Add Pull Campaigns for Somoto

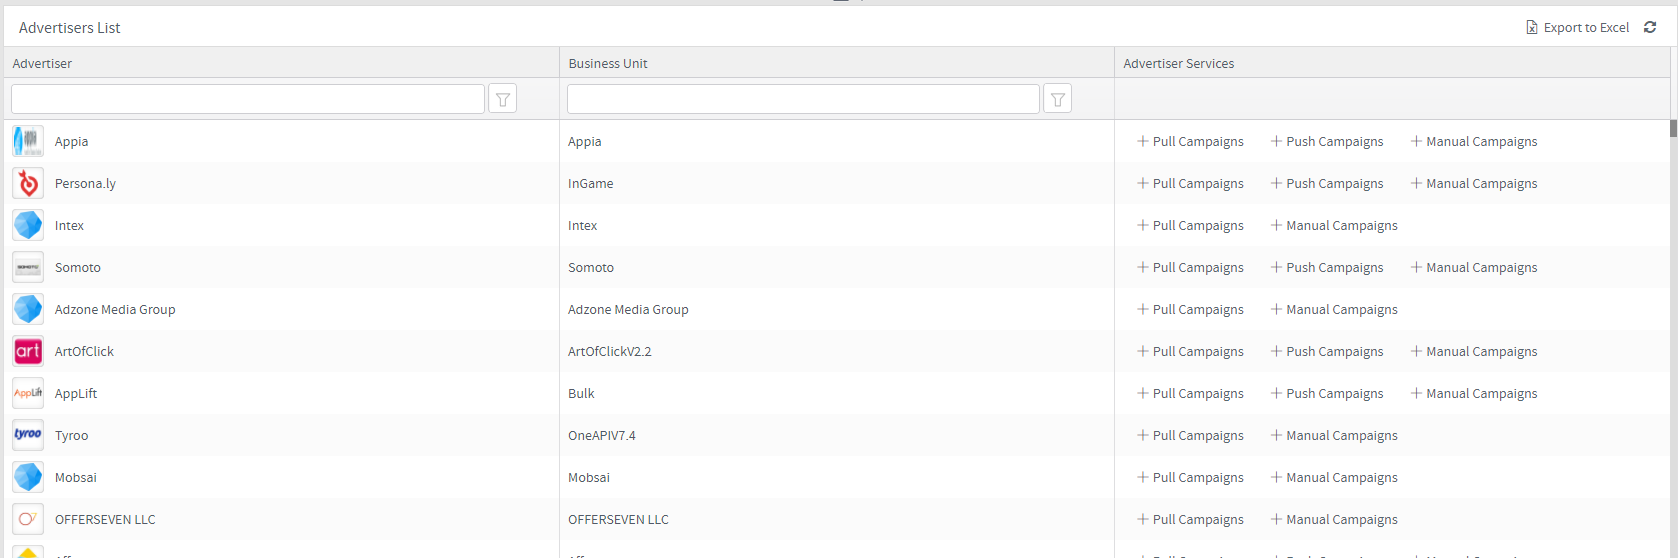[x=1190, y=267]
